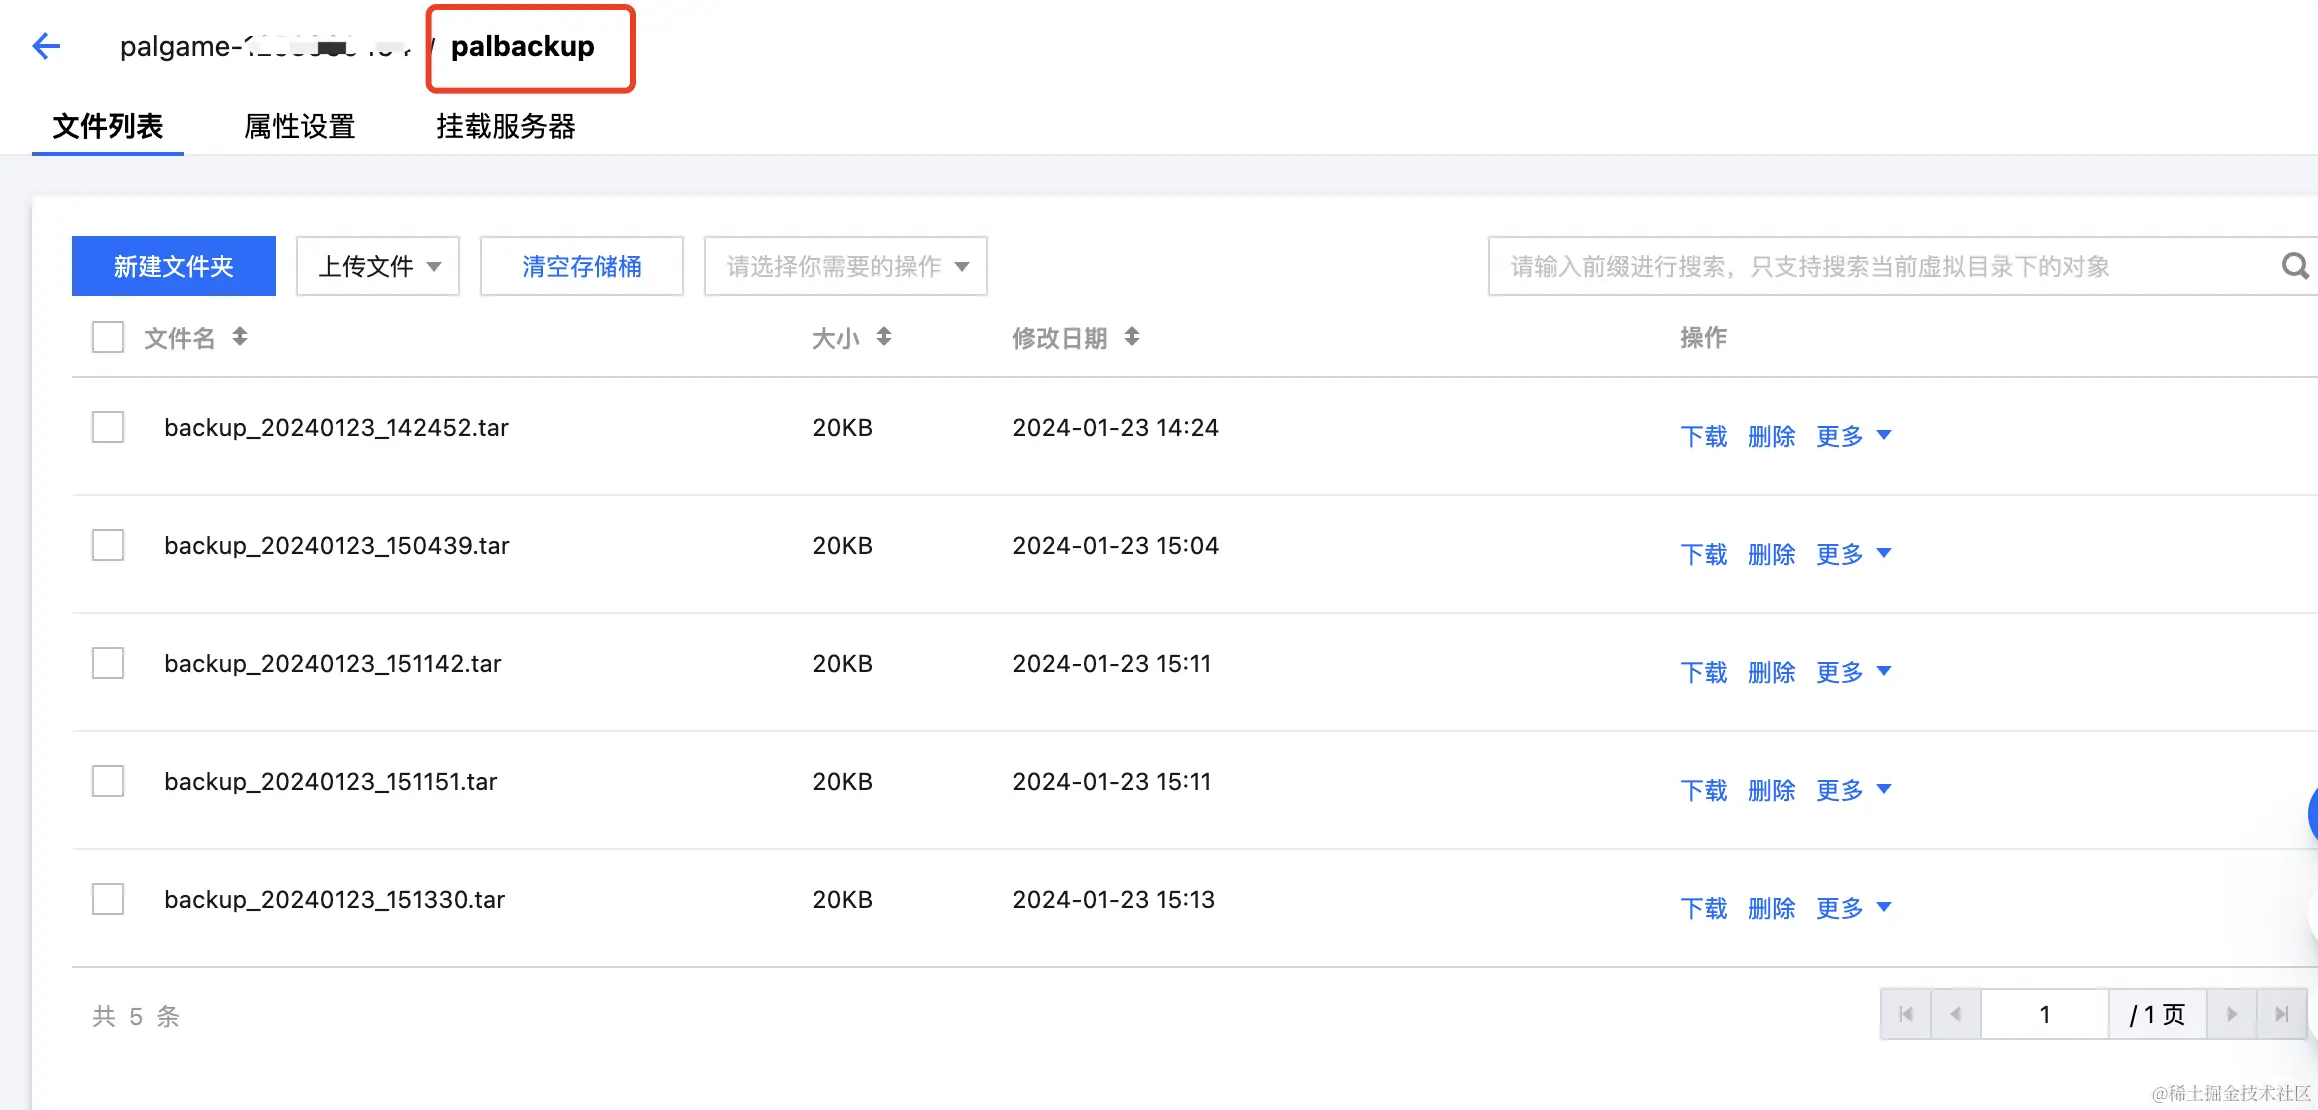
Task: Click the search magnifier icon
Action: coord(2294,266)
